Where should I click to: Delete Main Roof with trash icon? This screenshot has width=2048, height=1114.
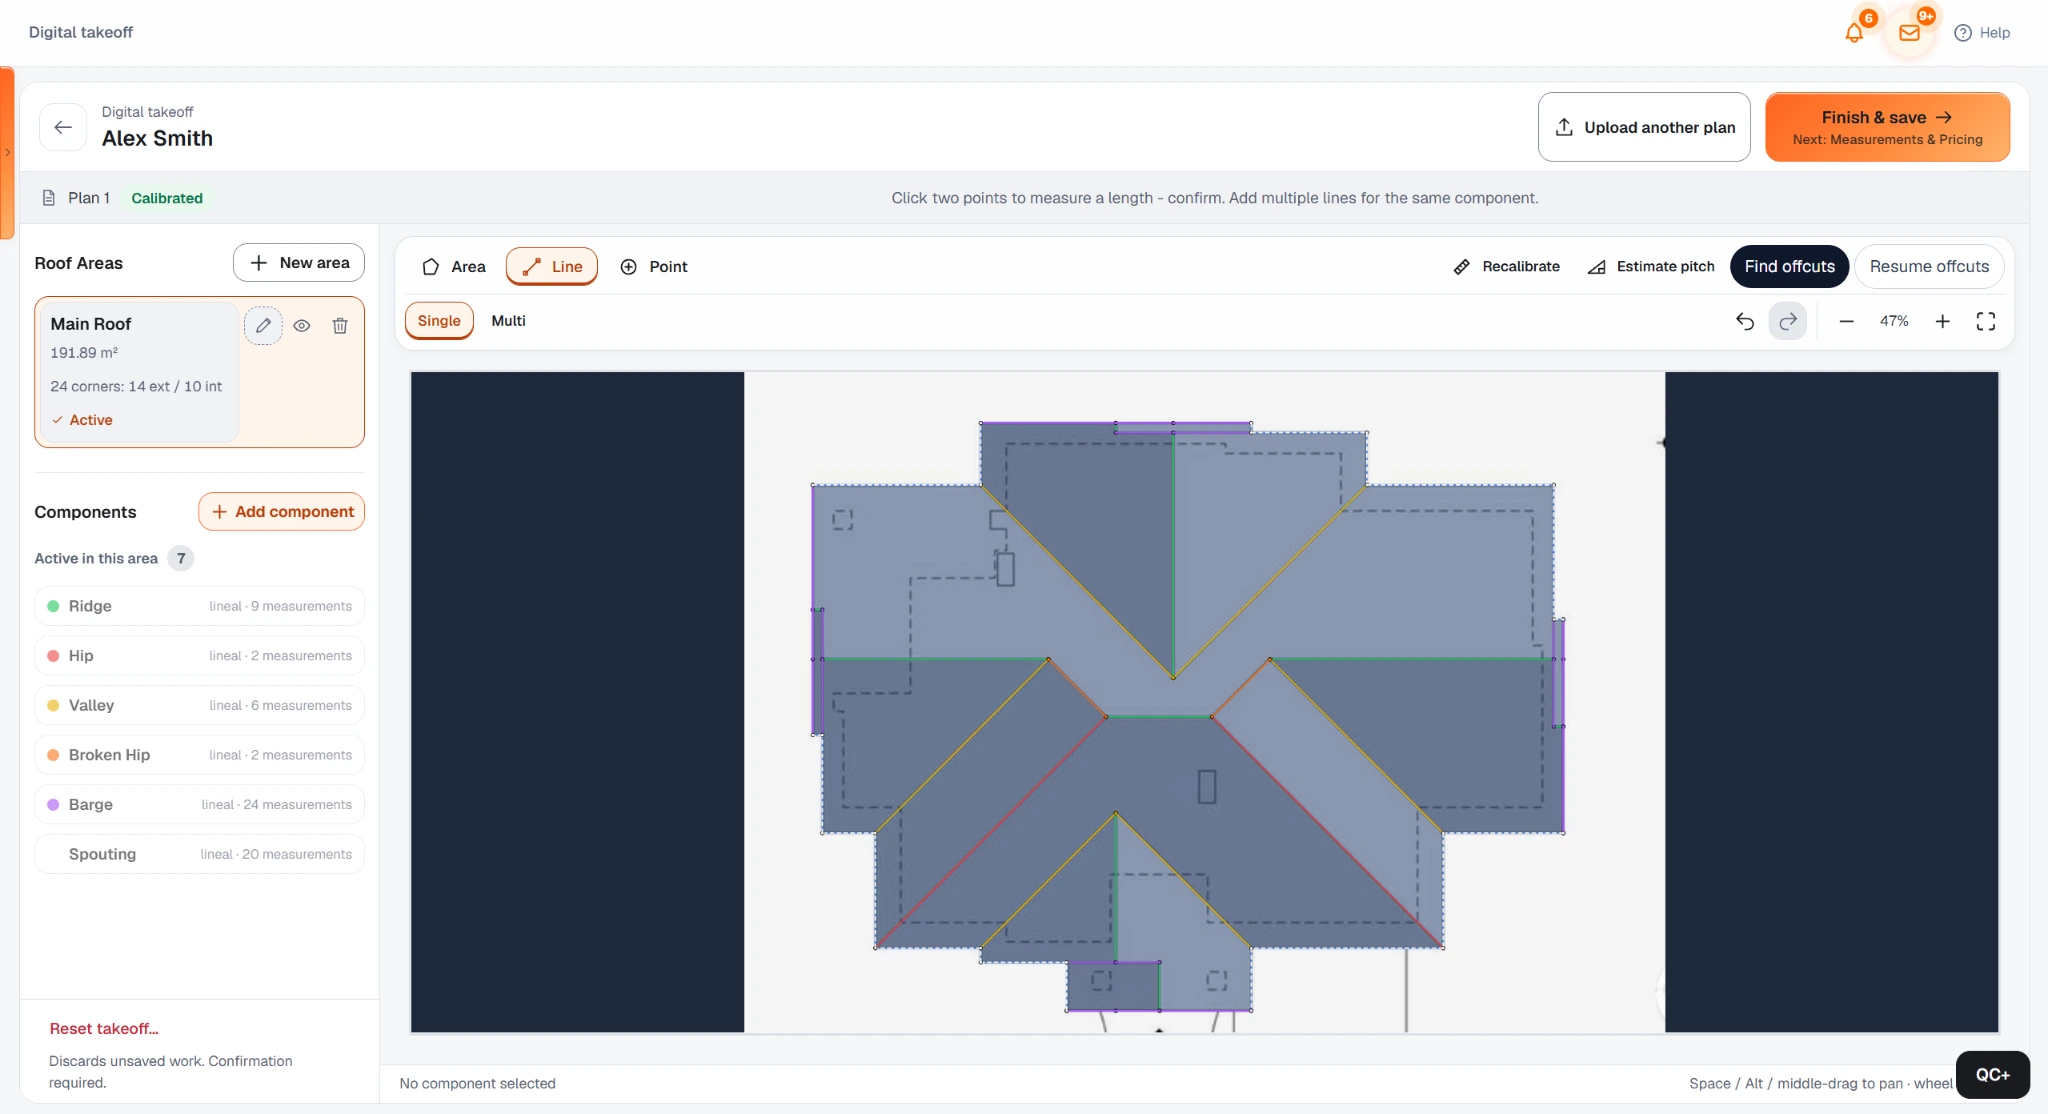340,325
